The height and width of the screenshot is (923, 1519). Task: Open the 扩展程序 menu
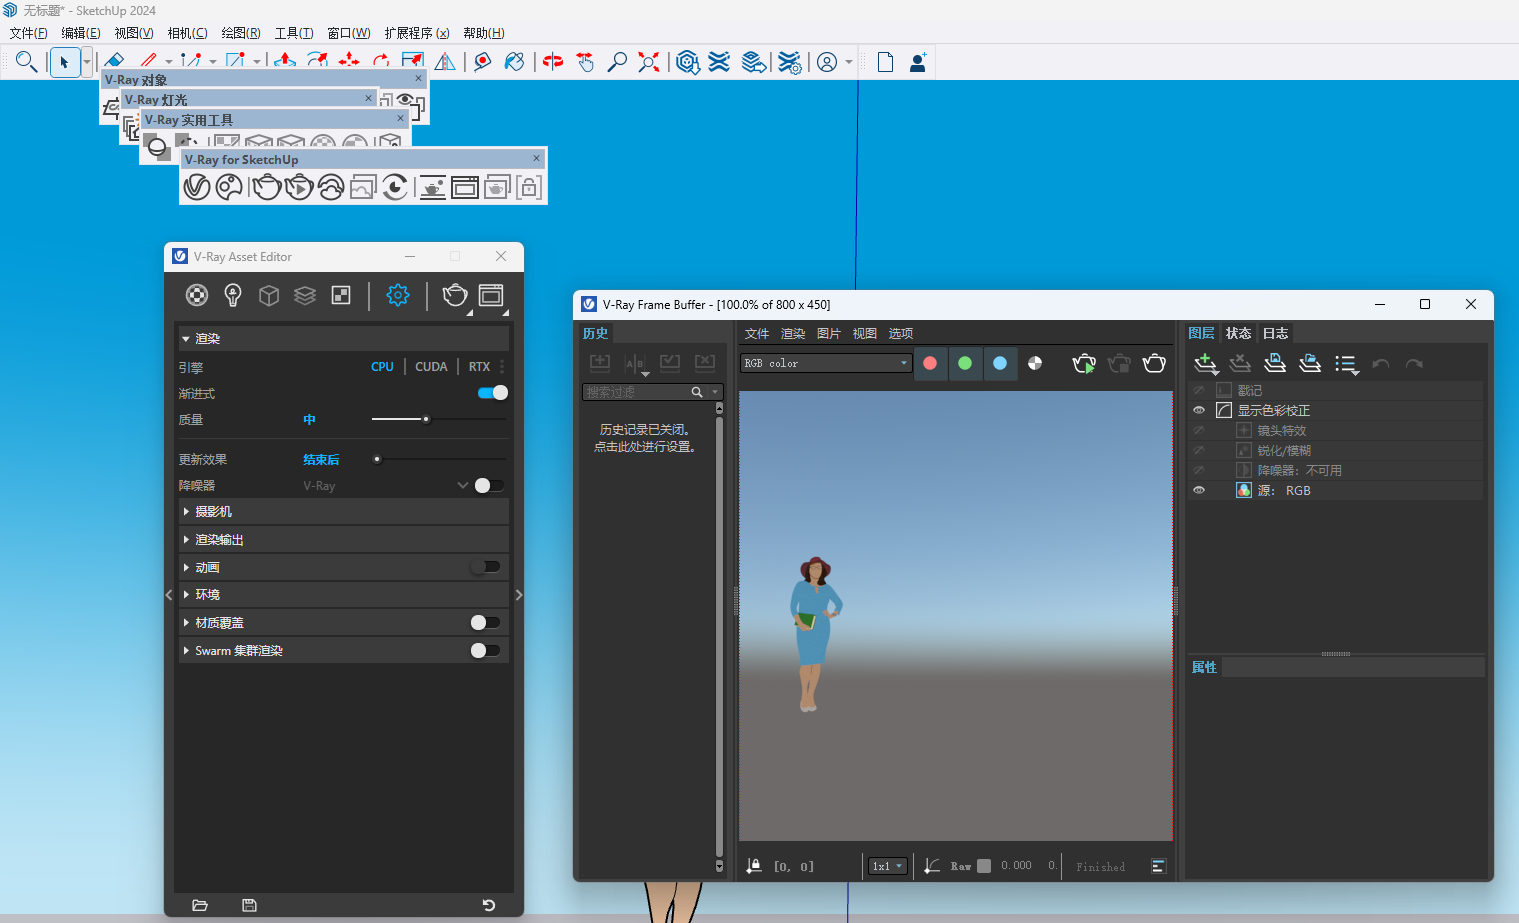pyautogui.click(x=416, y=33)
